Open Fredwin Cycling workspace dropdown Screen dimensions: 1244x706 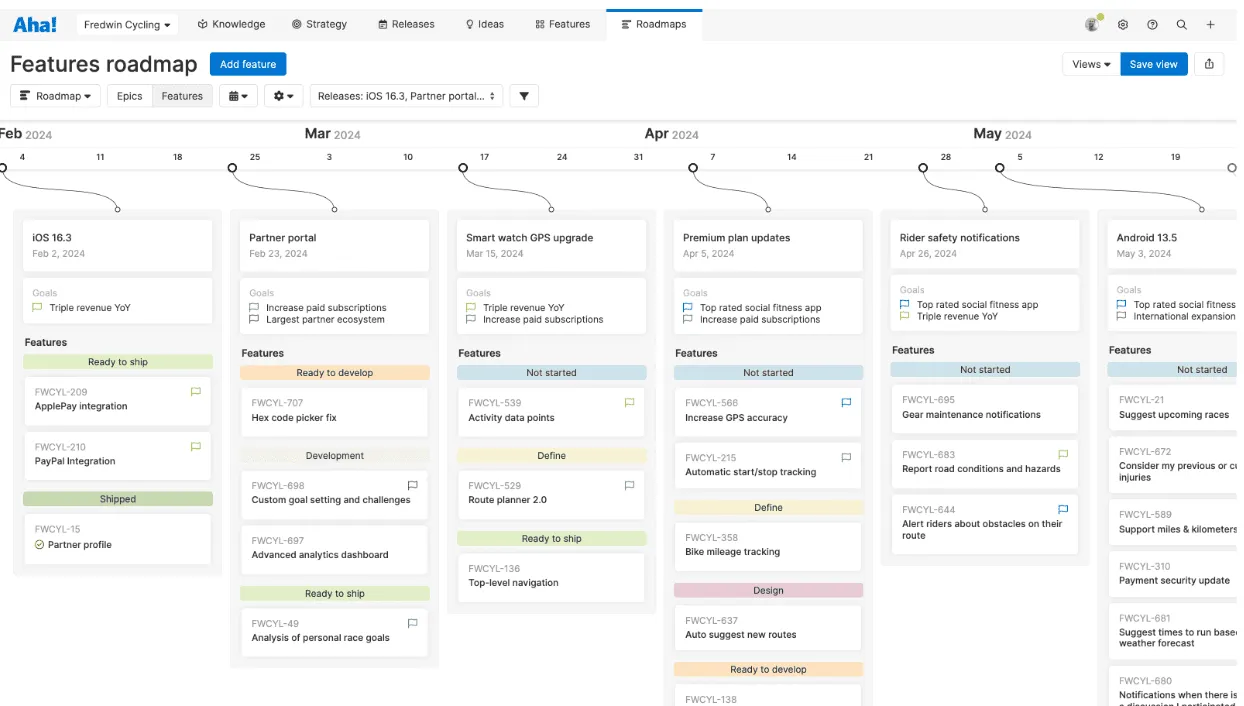pyautogui.click(x=127, y=24)
